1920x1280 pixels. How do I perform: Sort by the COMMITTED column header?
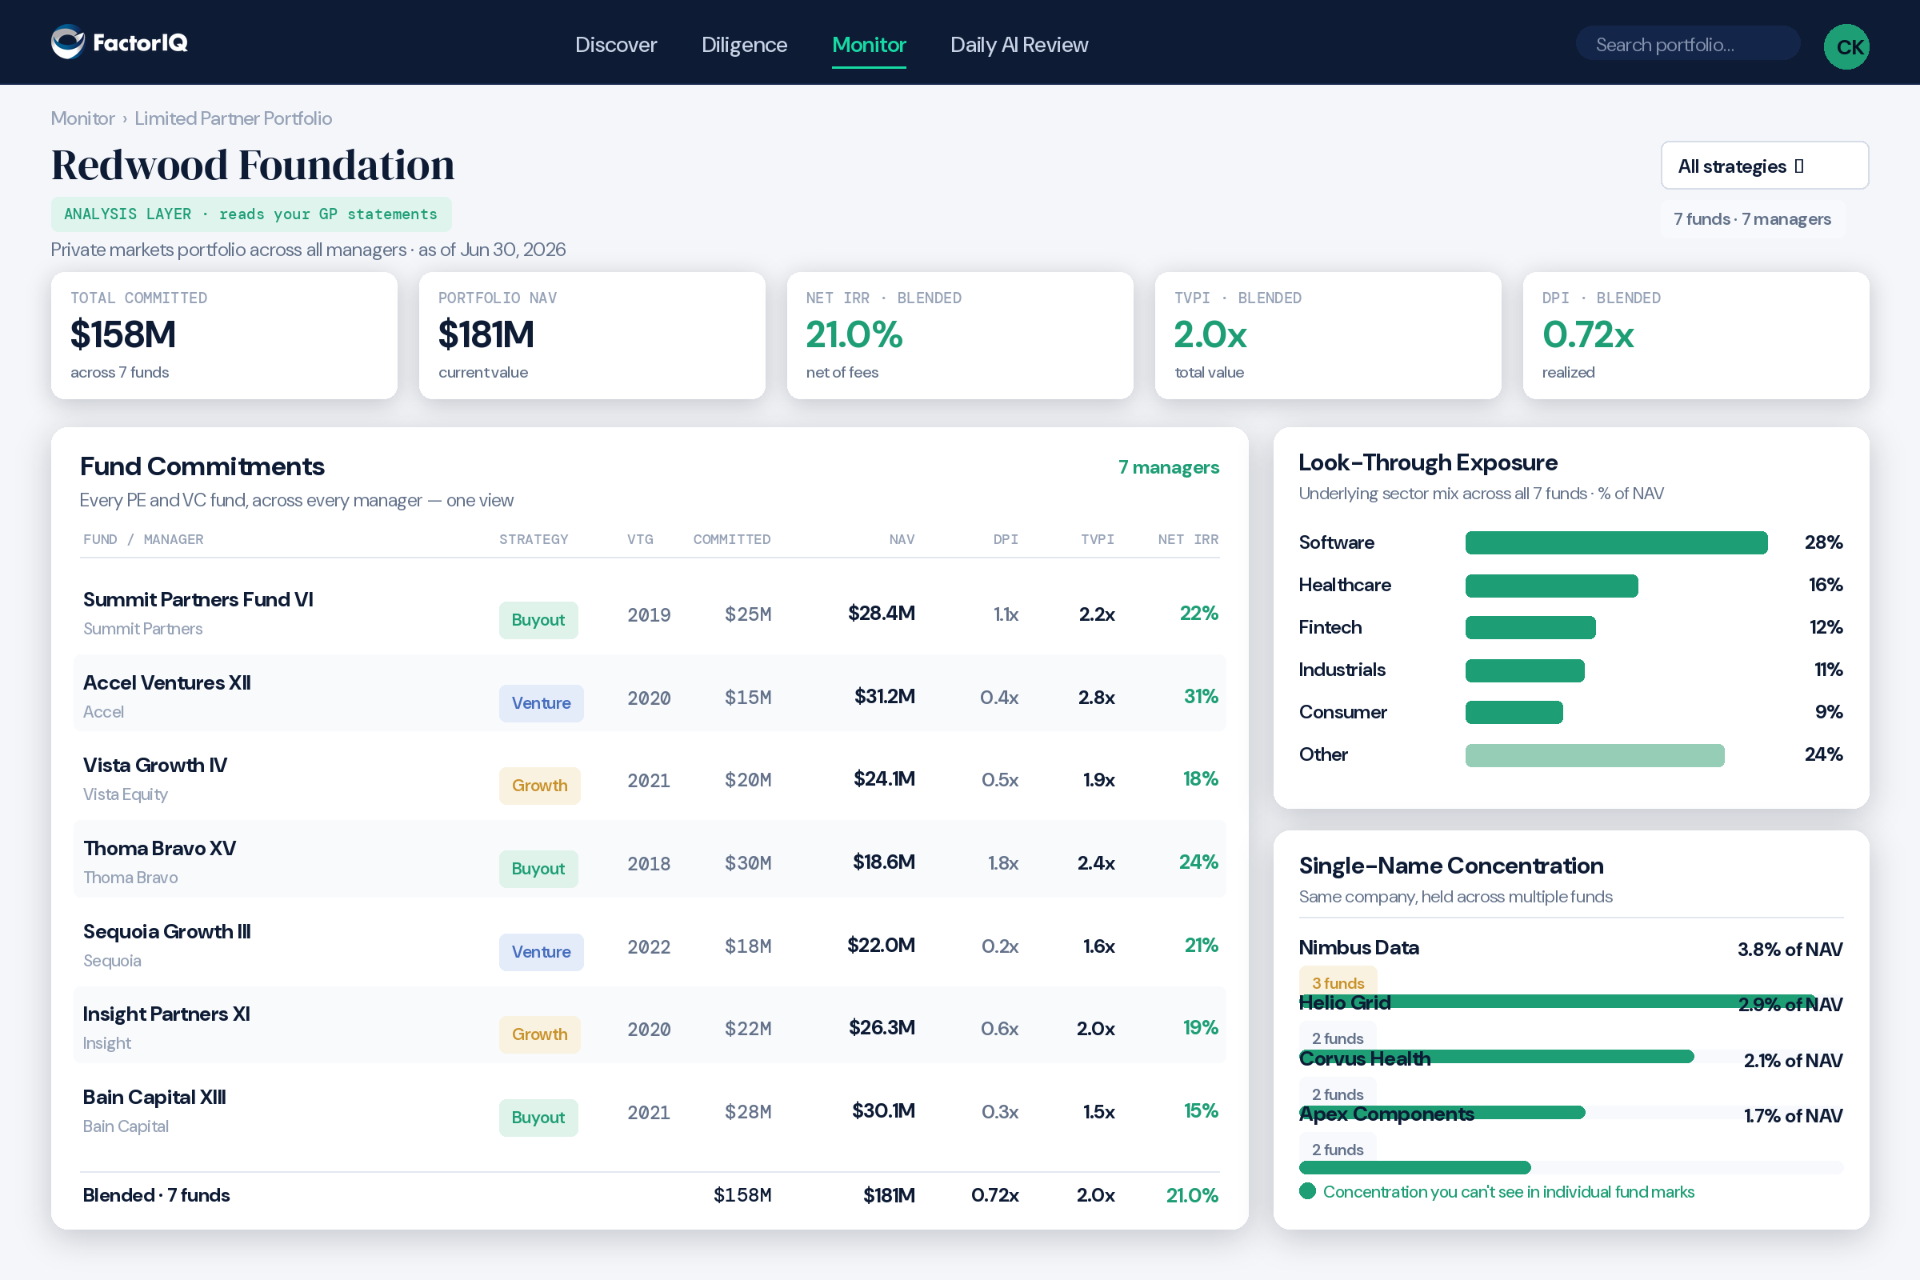tap(732, 539)
